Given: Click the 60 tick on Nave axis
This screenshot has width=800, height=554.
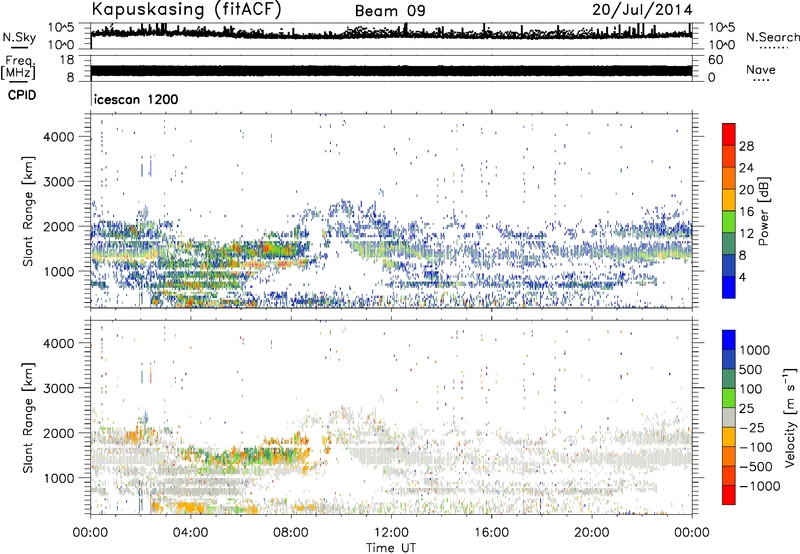Looking at the screenshot, I should [x=715, y=60].
